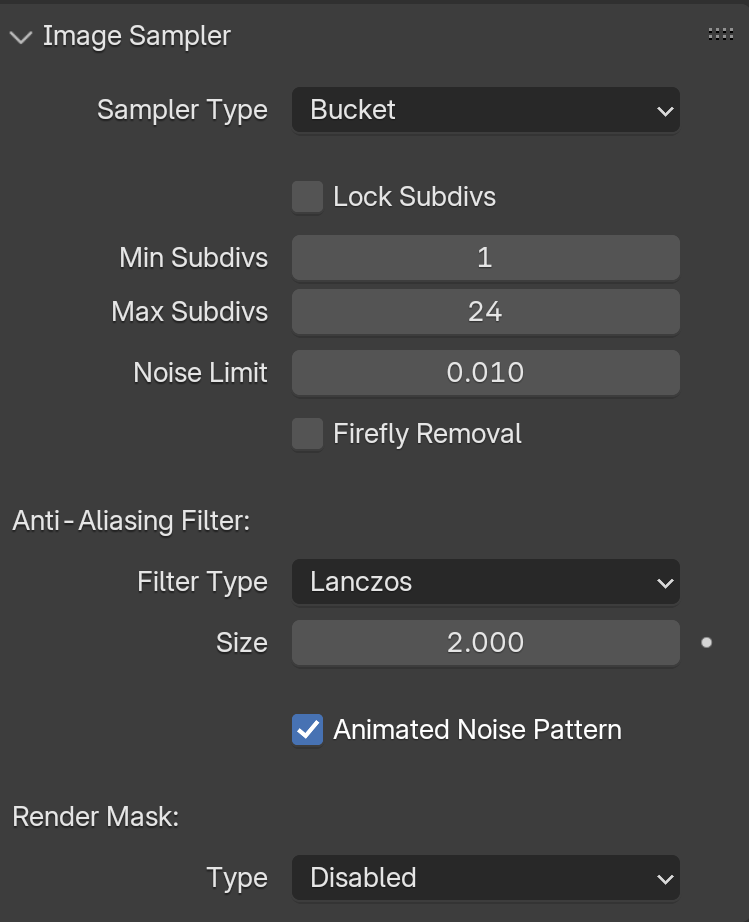Collapse the Image Sampler panel arrow
This screenshot has height=922, width=749.
coord(21,38)
